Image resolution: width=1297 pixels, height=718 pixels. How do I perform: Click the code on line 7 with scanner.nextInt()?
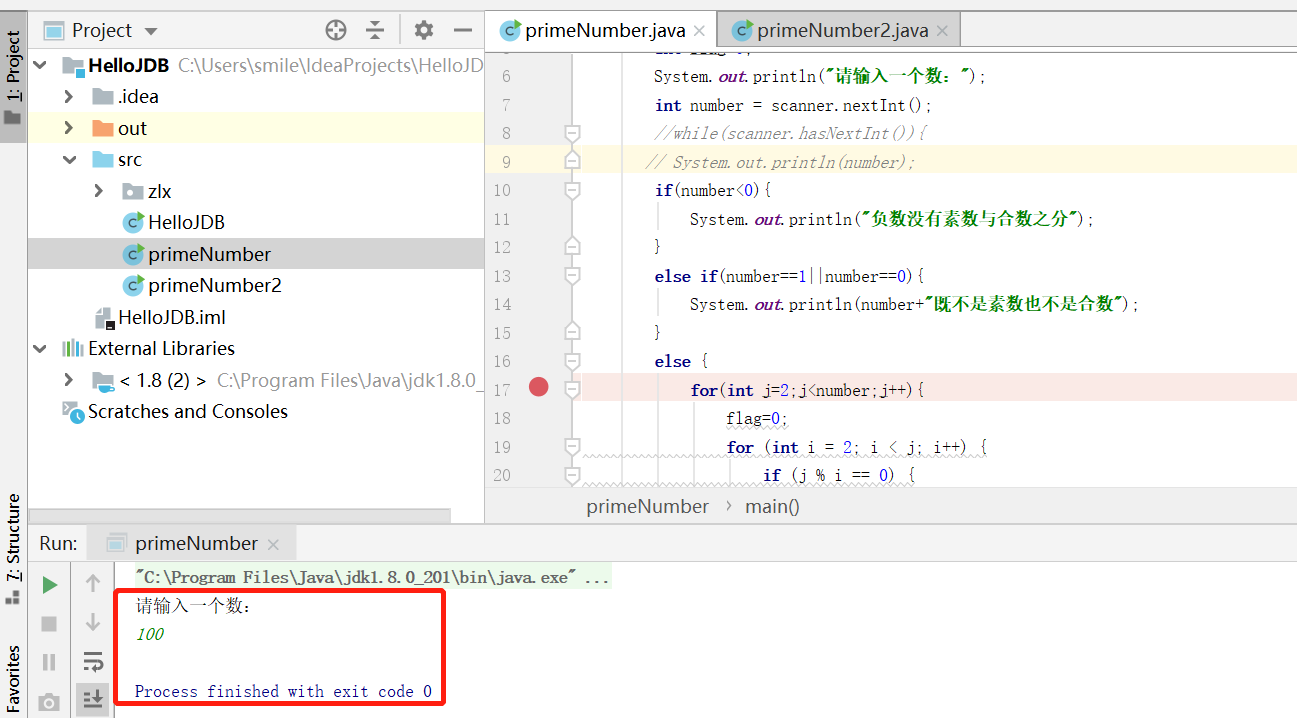pos(793,105)
